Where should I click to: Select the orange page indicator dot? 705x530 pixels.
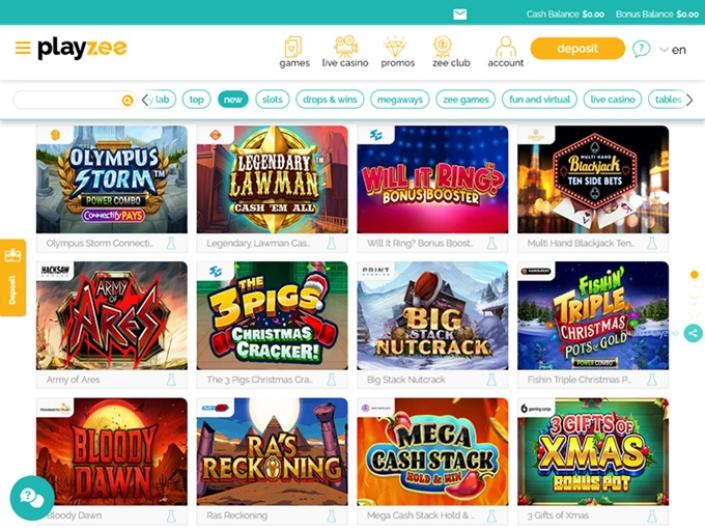pos(694,274)
